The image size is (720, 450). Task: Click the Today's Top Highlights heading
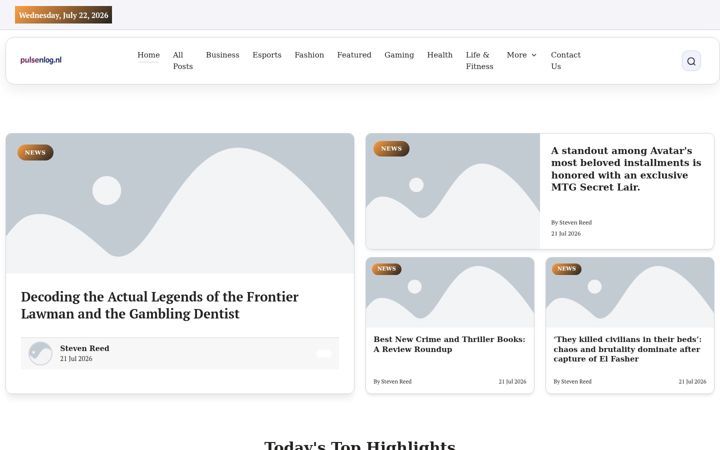tap(360, 445)
